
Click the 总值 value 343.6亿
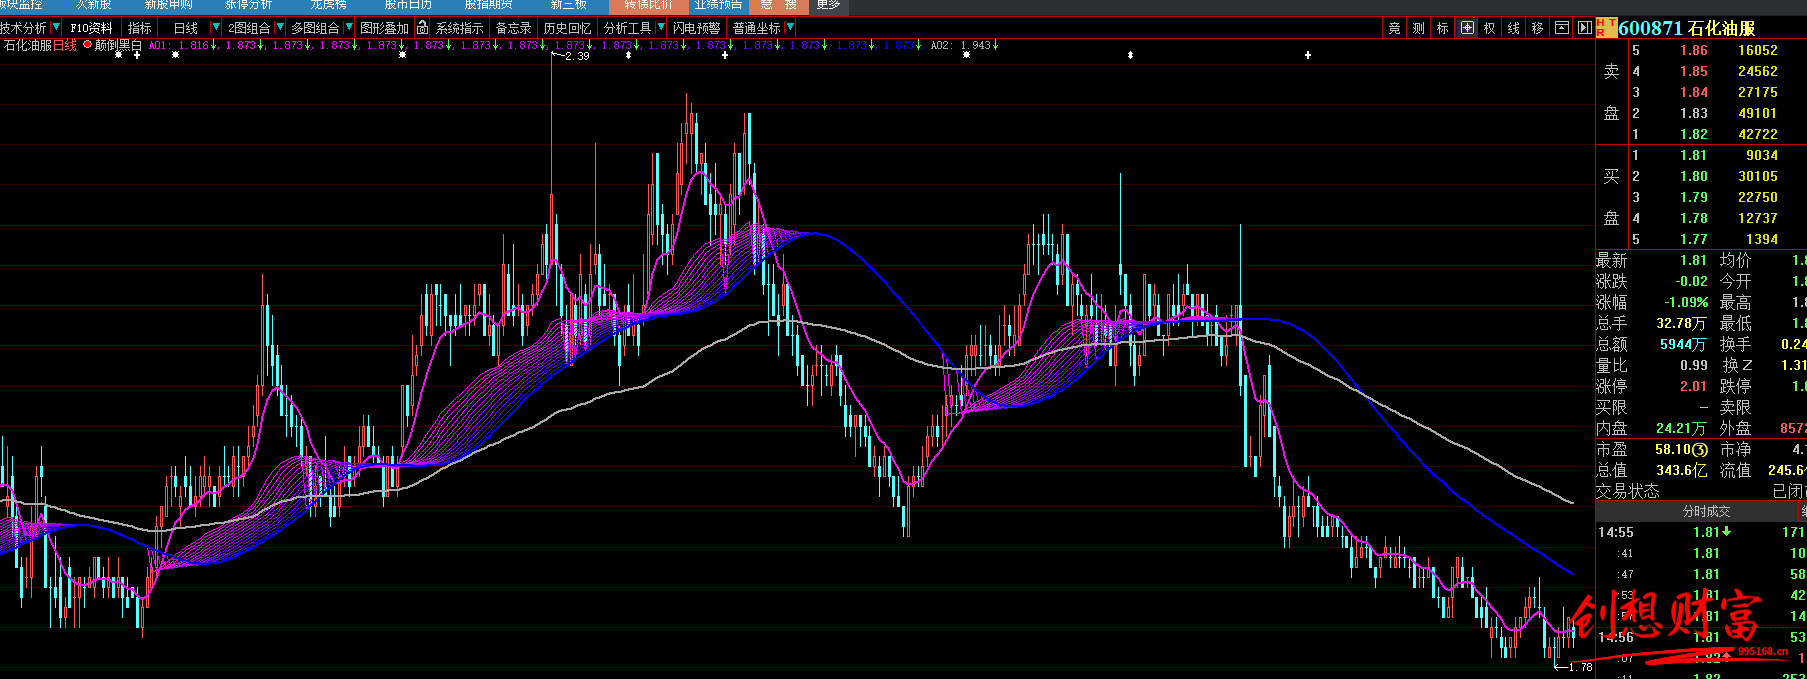(1681, 470)
